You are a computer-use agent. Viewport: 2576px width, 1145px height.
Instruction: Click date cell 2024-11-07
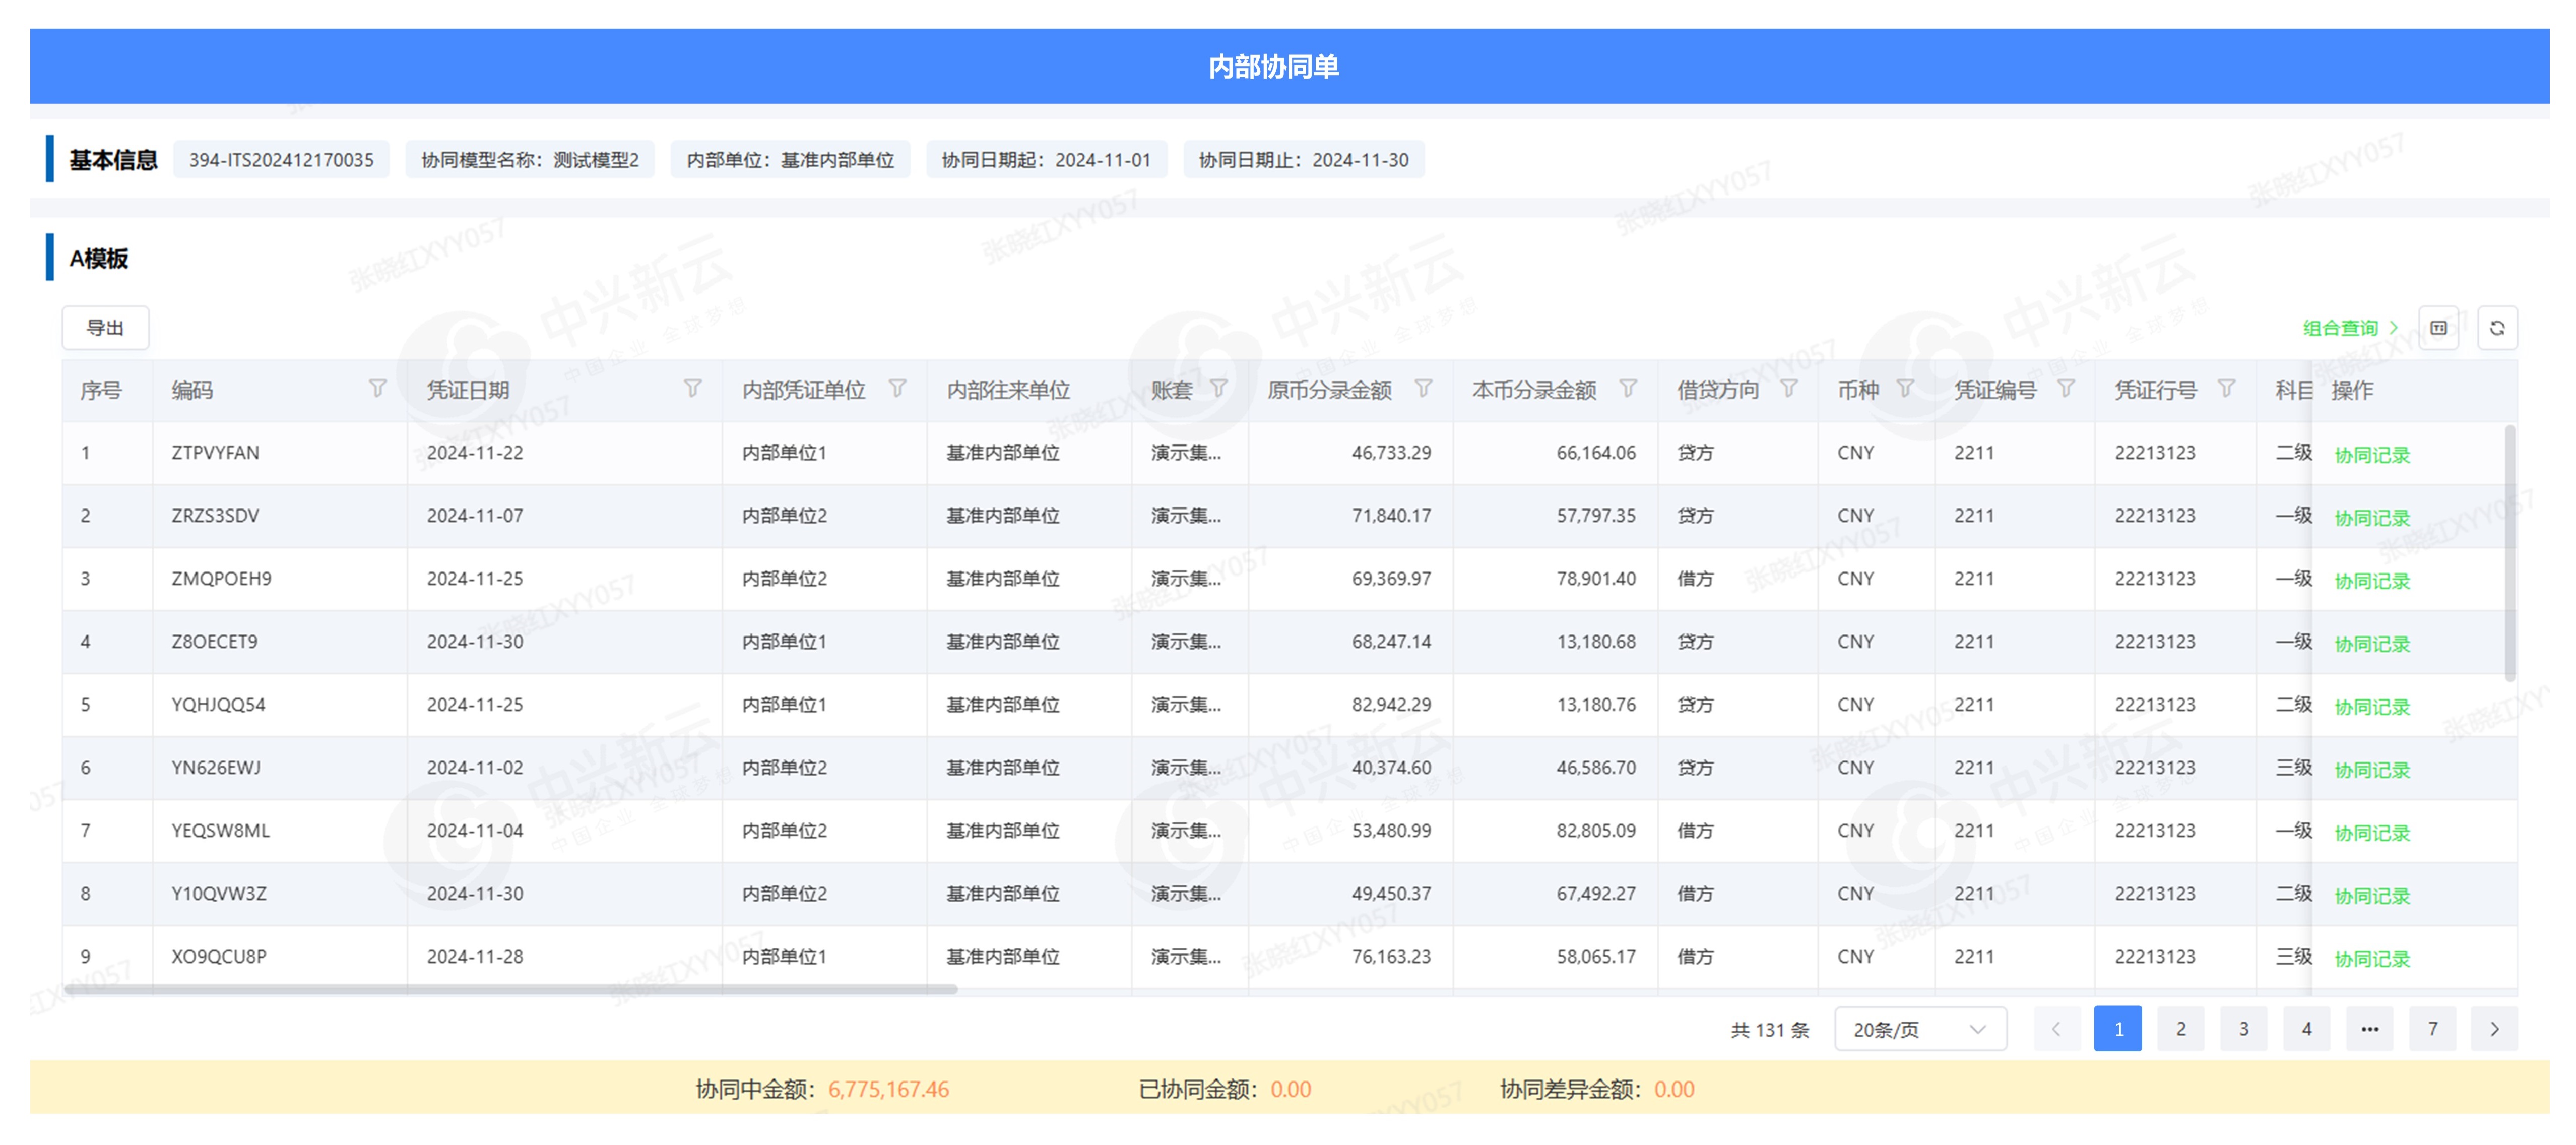[475, 516]
